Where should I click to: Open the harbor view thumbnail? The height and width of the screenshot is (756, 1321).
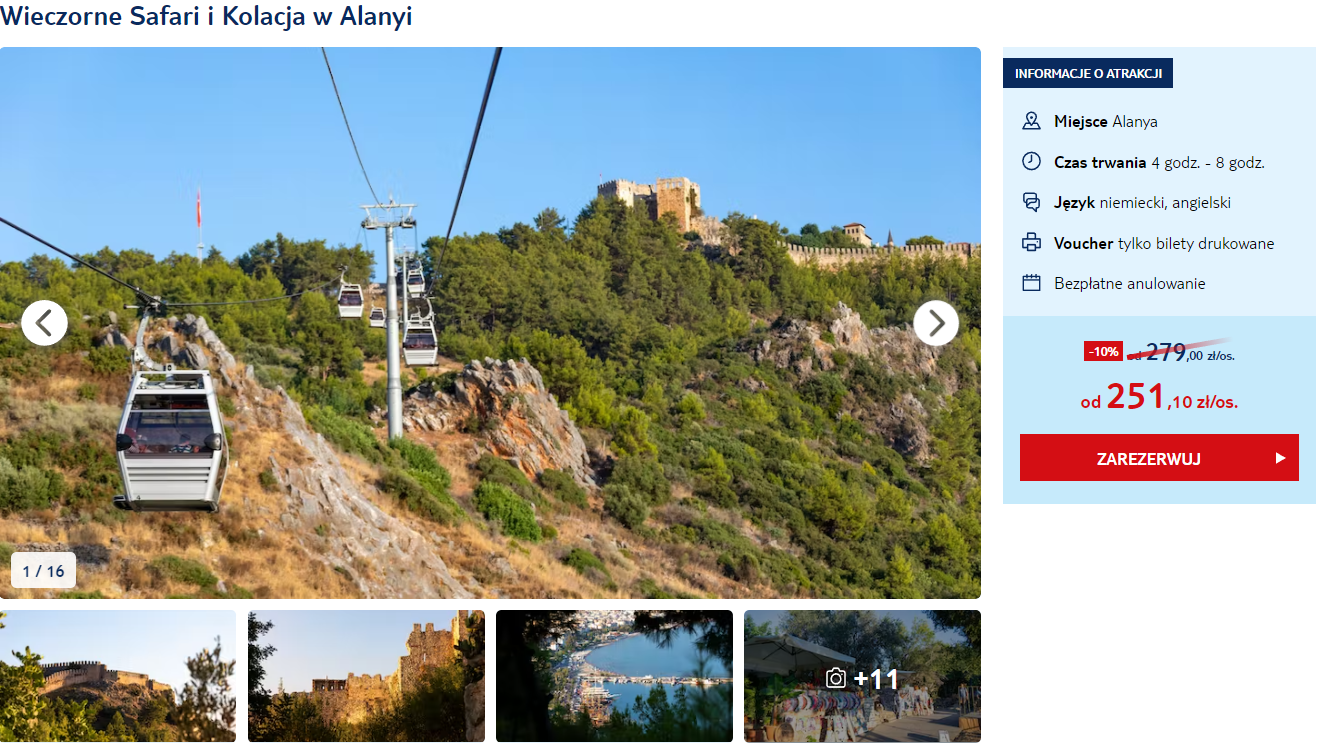click(x=614, y=676)
